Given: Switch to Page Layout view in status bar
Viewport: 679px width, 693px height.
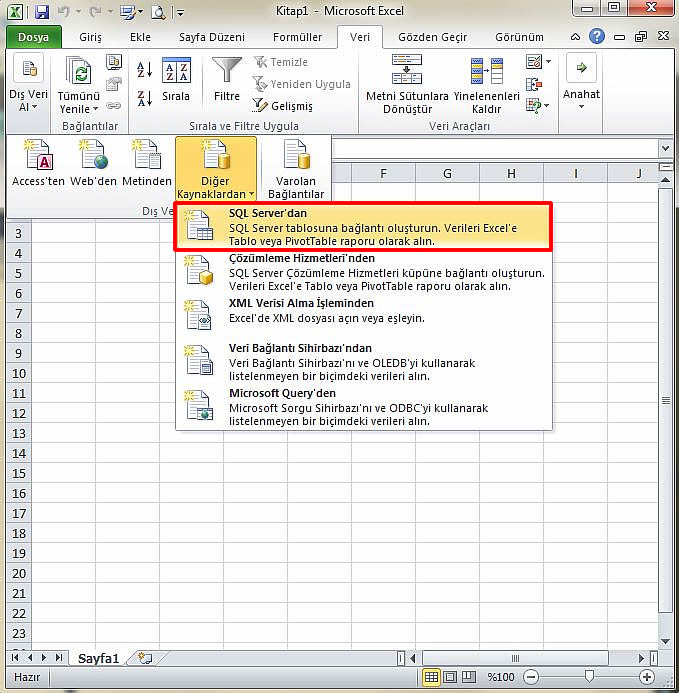Looking at the screenshot, I should 450,677.
